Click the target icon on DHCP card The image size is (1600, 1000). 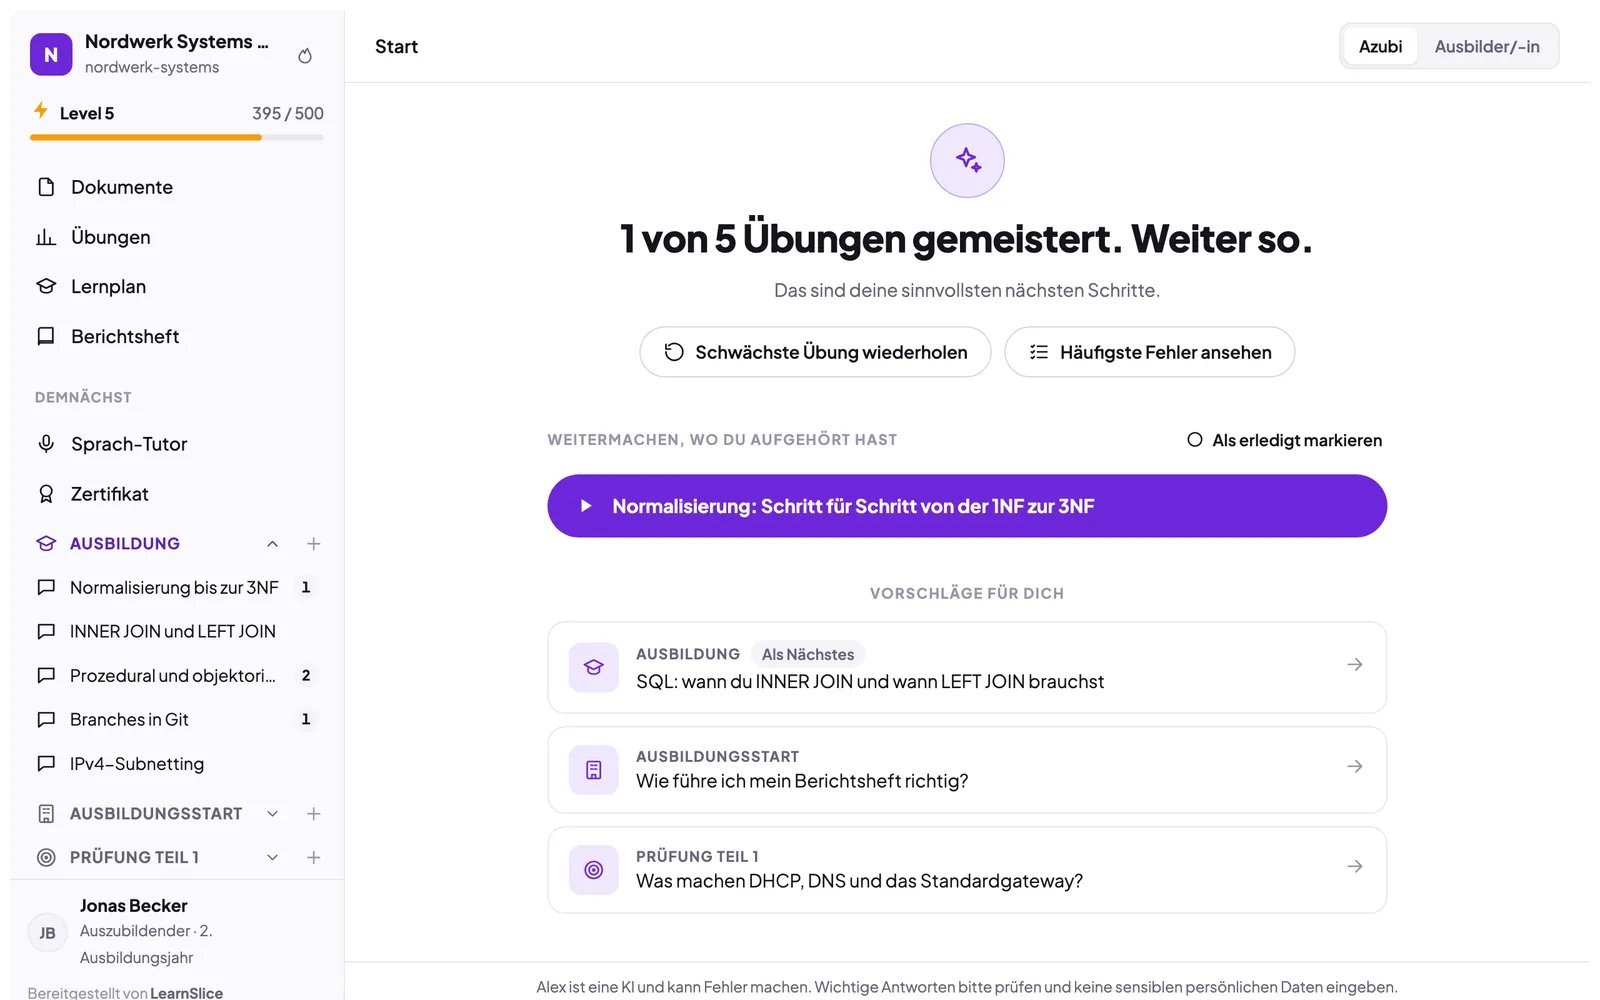[594, 870]
